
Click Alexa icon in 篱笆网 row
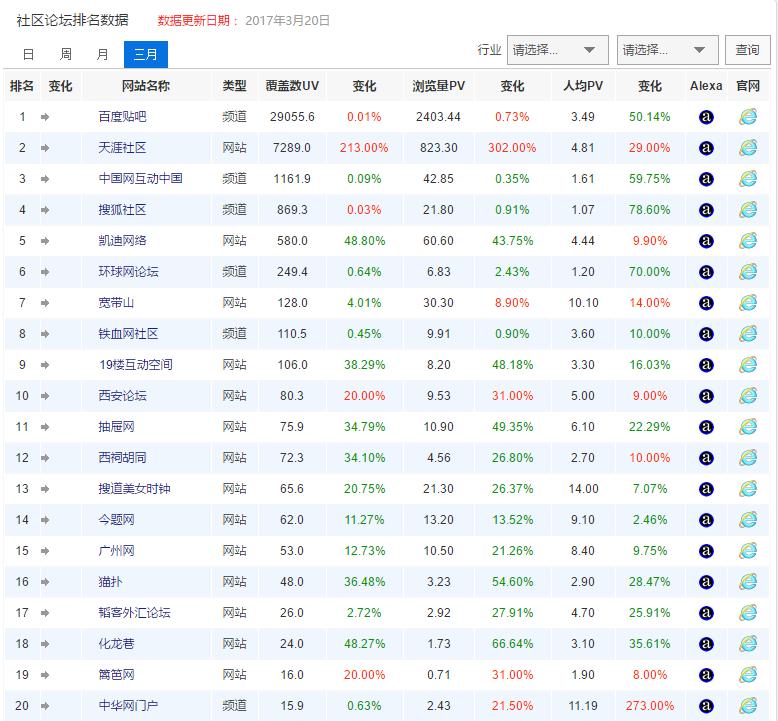point(706,675)
